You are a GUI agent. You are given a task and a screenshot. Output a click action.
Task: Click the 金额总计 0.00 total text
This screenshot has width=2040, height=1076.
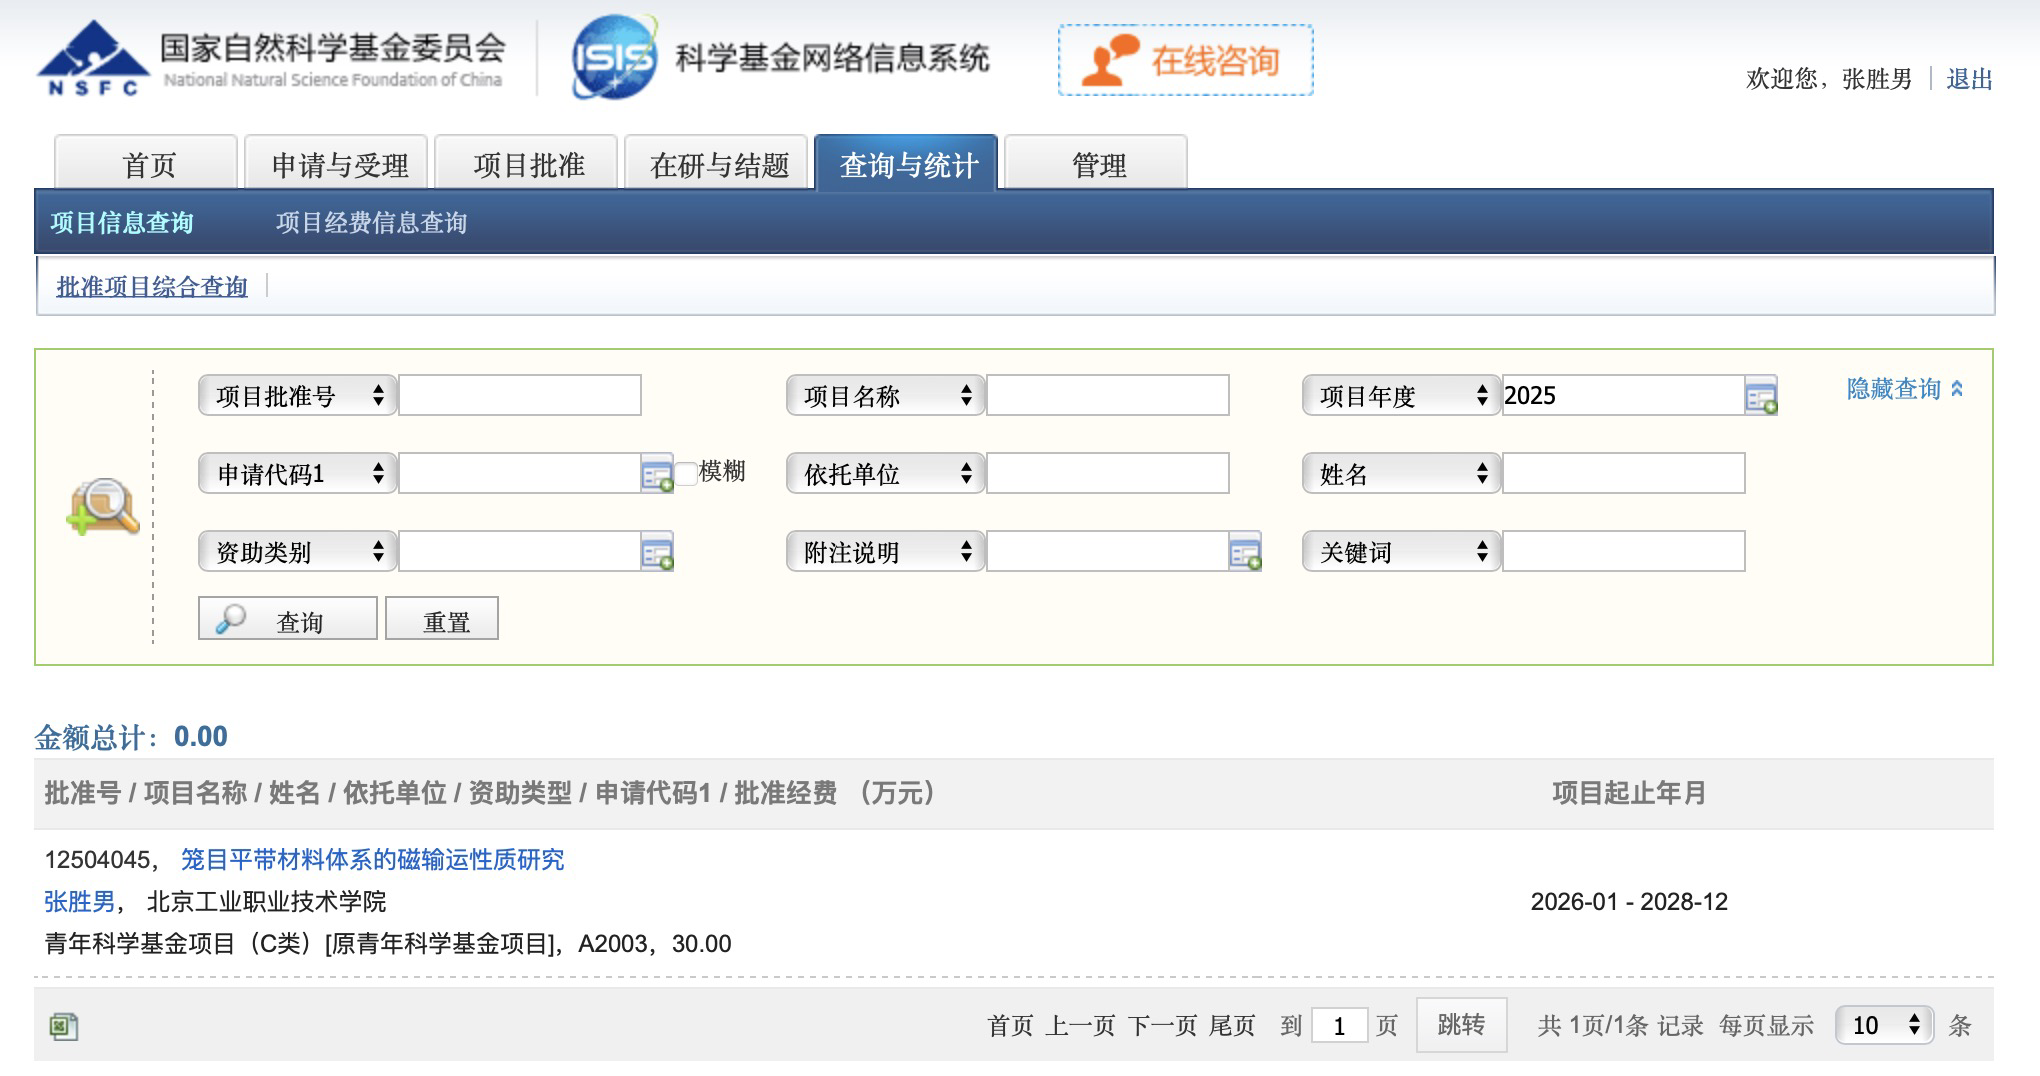[131, 737]
